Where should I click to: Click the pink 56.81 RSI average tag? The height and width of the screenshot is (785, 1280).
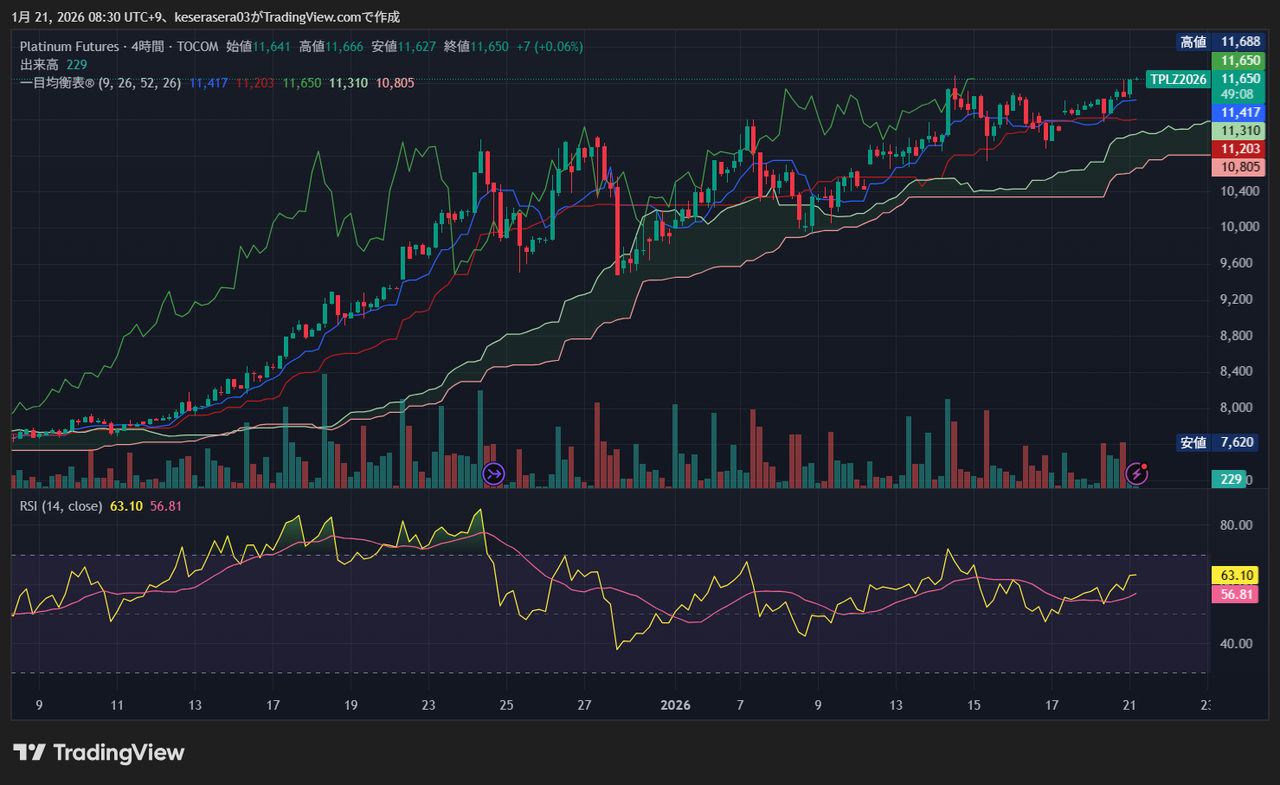pyautogui.click(x=1240, y=594)
